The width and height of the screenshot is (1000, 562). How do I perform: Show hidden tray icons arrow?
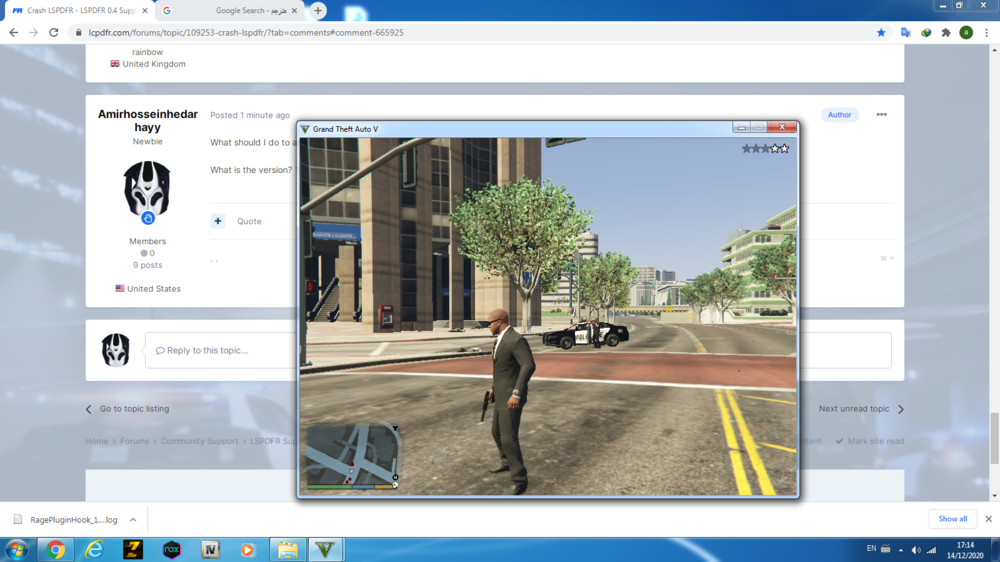pos(901,550)
